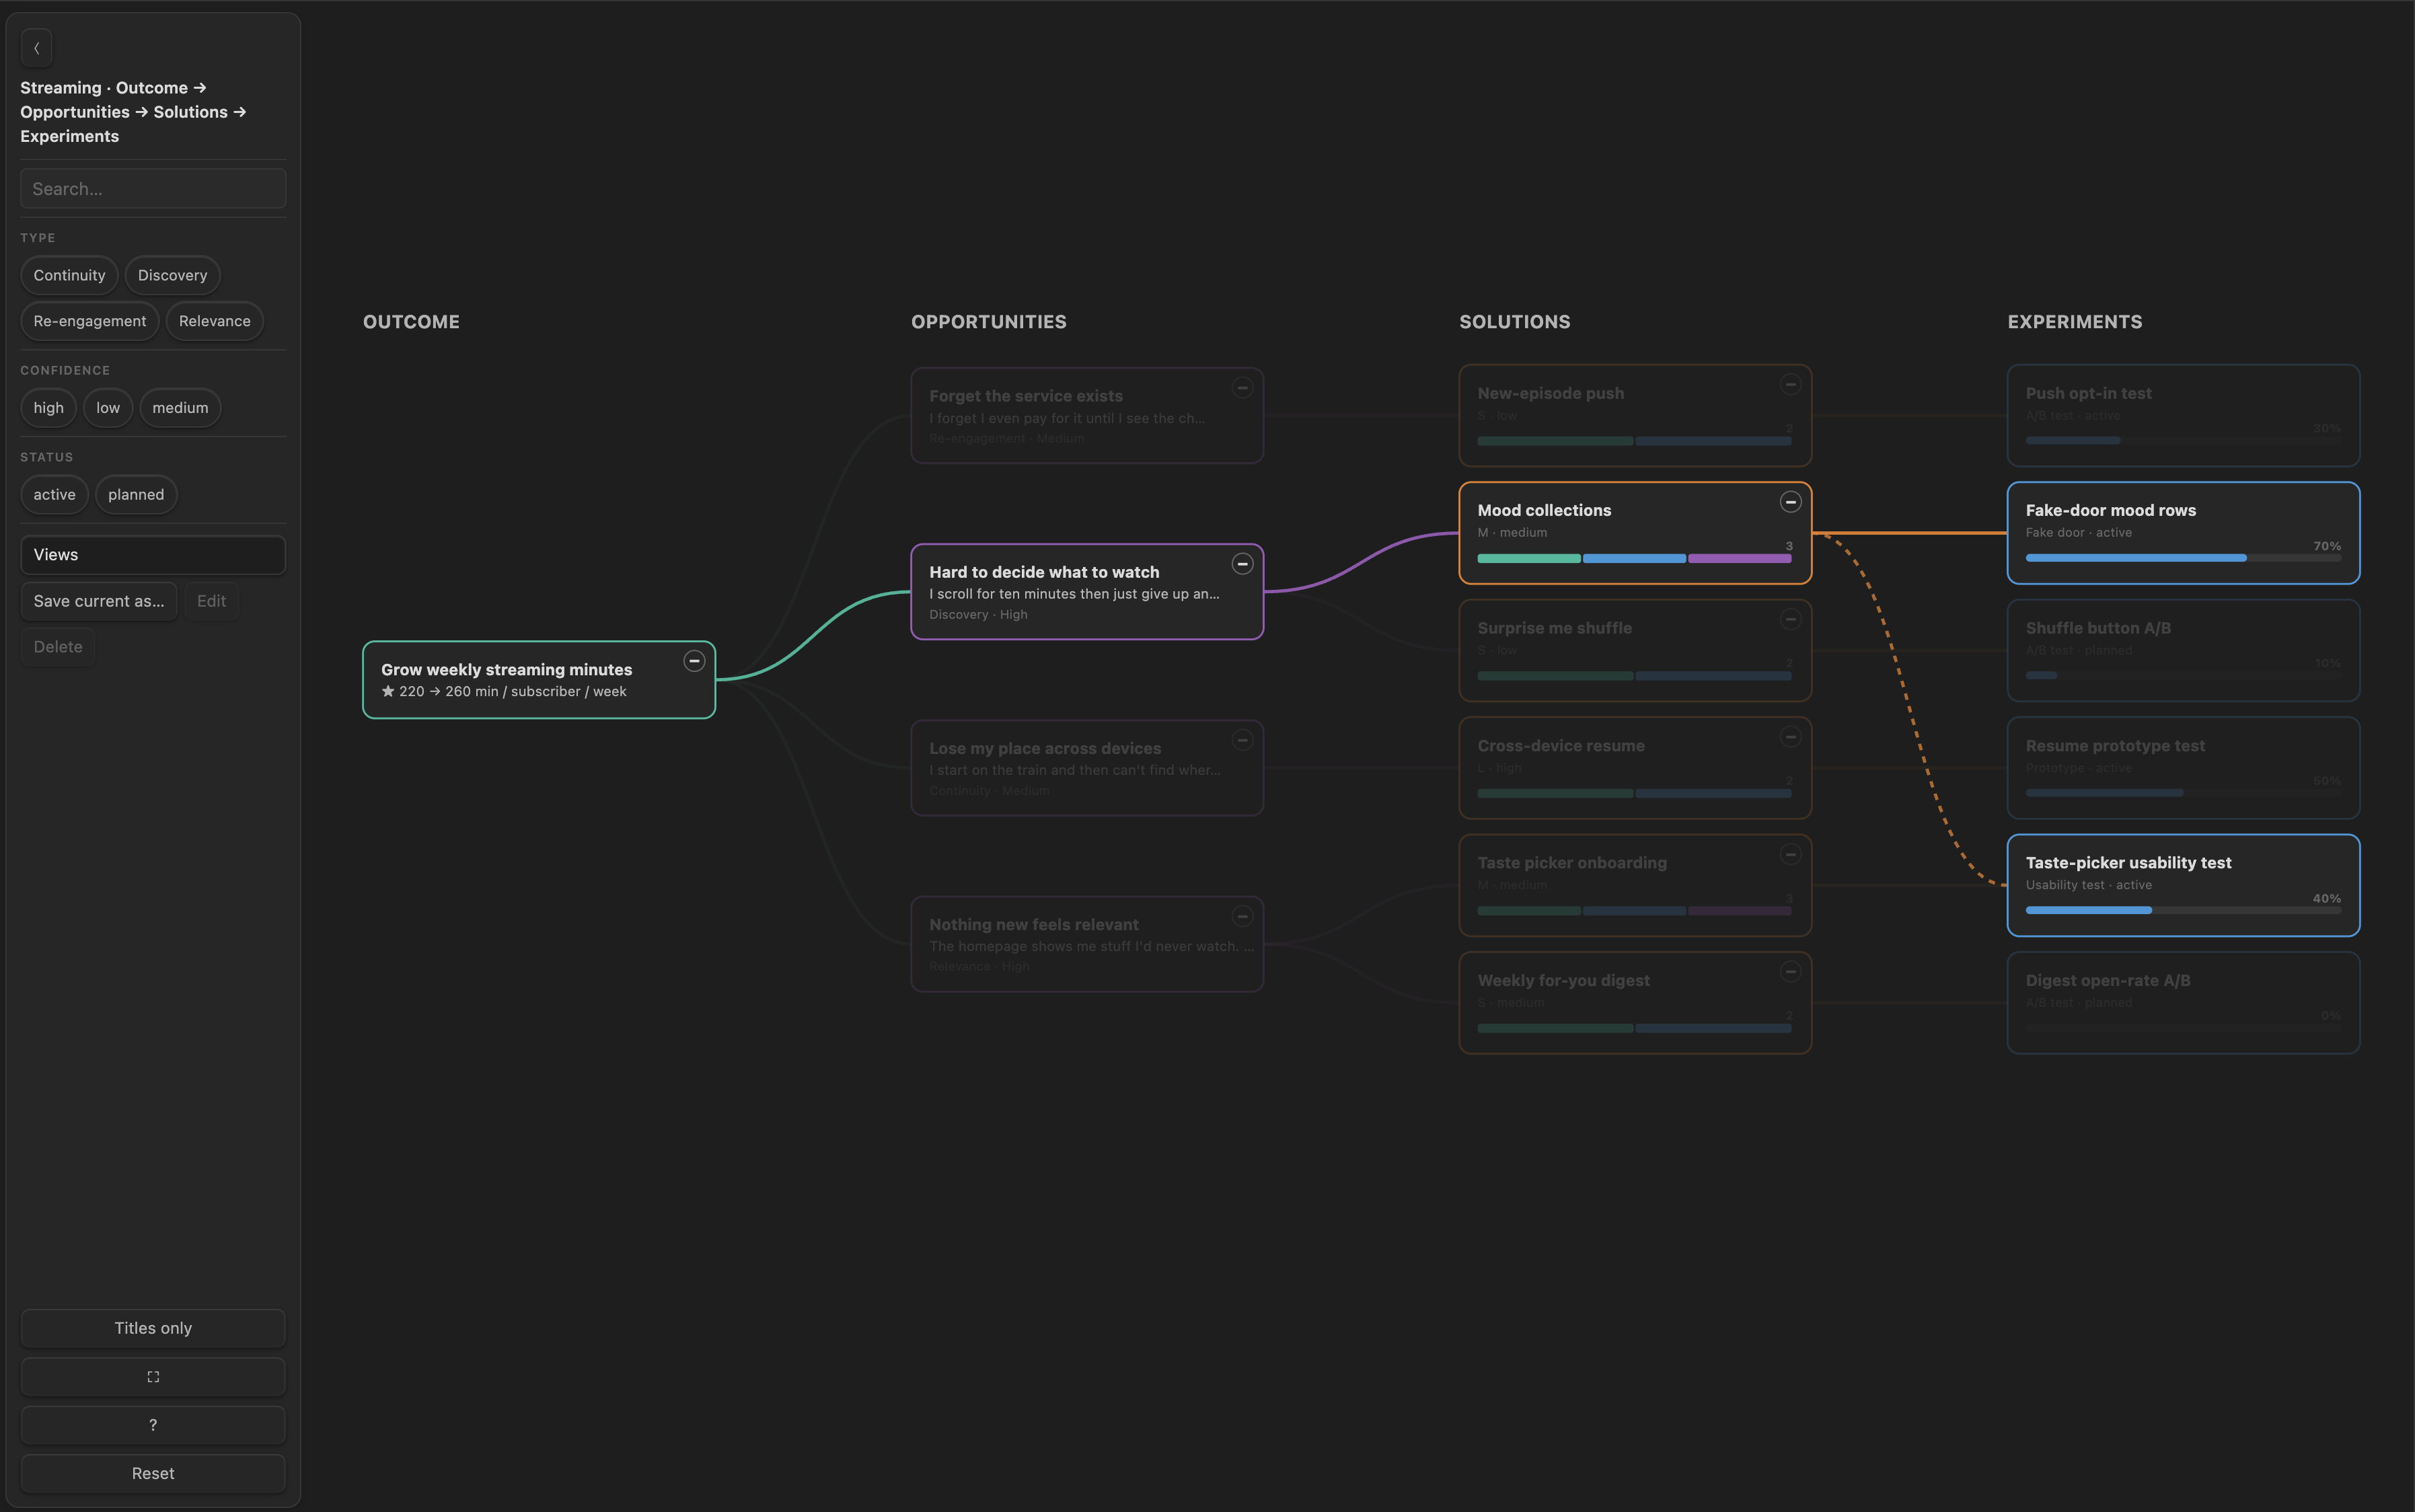Collapse the Mood collections node
2415x1512 pixels.
[x=1790, y=502]
